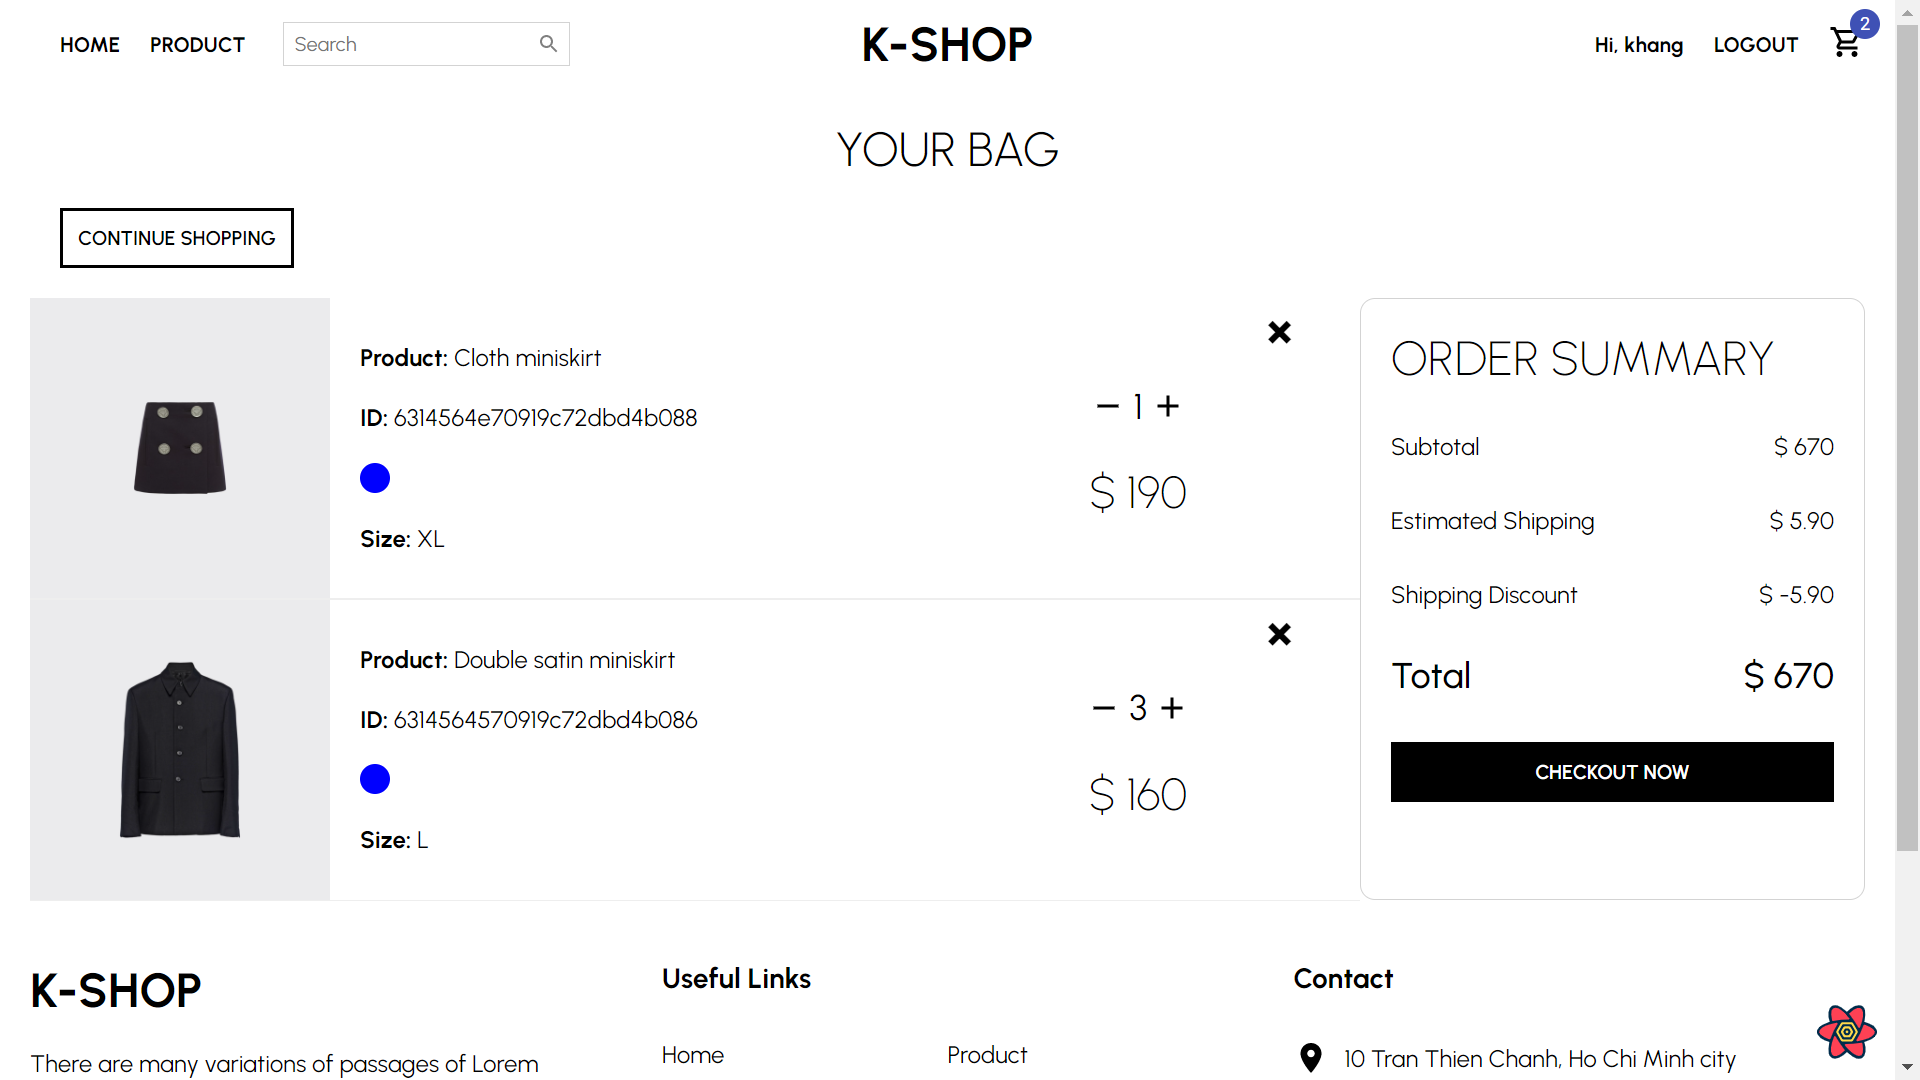Viewport: 1920px width, 1080px height.
Task: Click the search magnifier icon
Action: (x=548, y=43)
